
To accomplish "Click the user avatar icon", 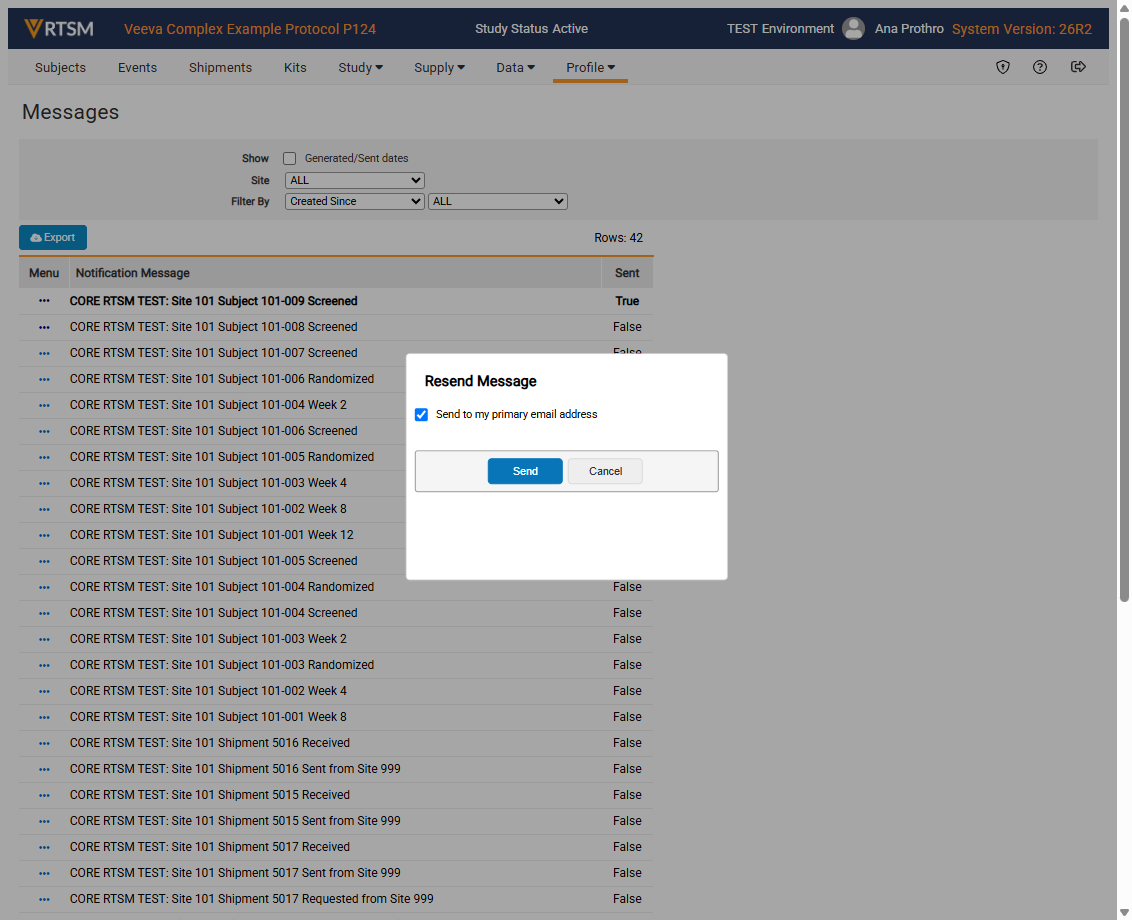I will click(853, 29).
